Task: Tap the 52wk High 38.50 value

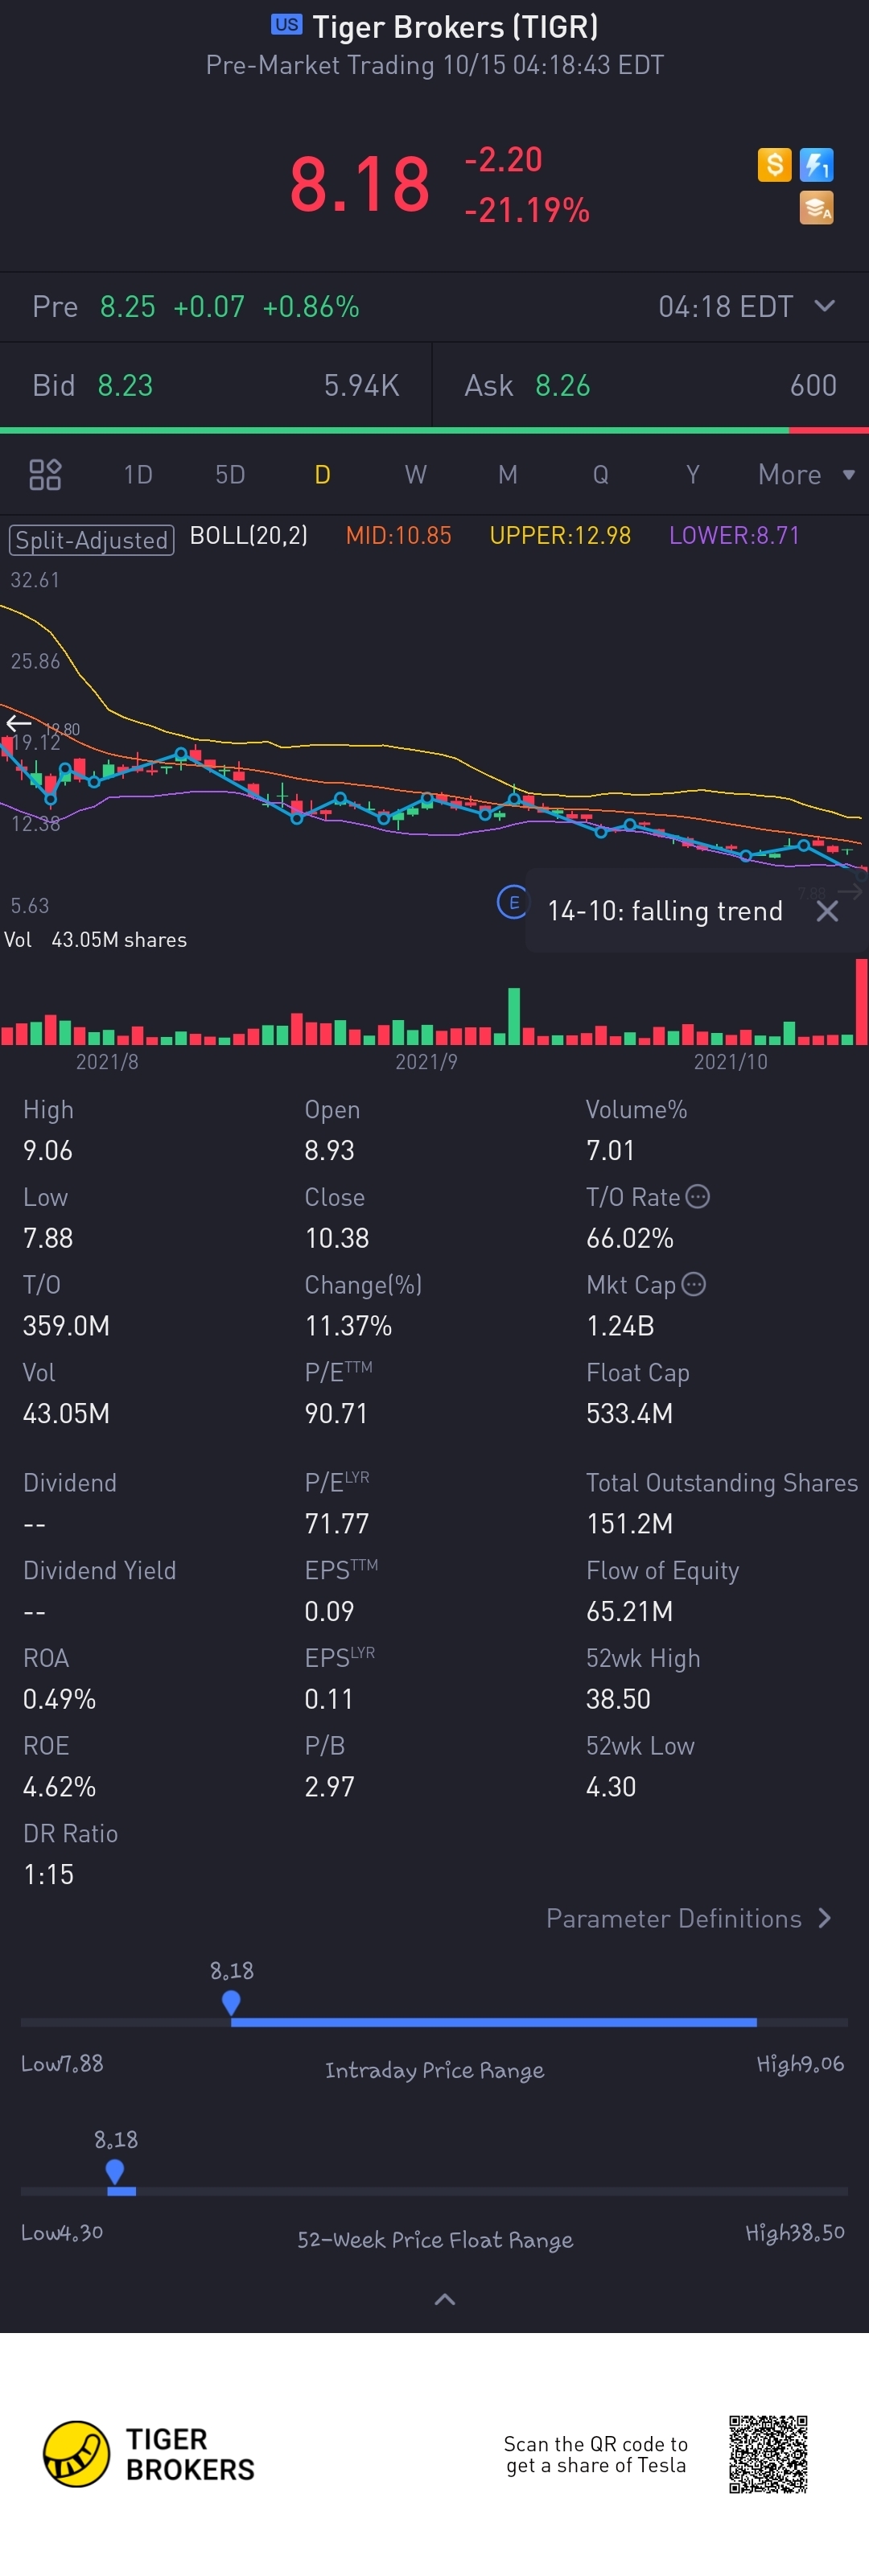Action: click(x=618, y=1699)
